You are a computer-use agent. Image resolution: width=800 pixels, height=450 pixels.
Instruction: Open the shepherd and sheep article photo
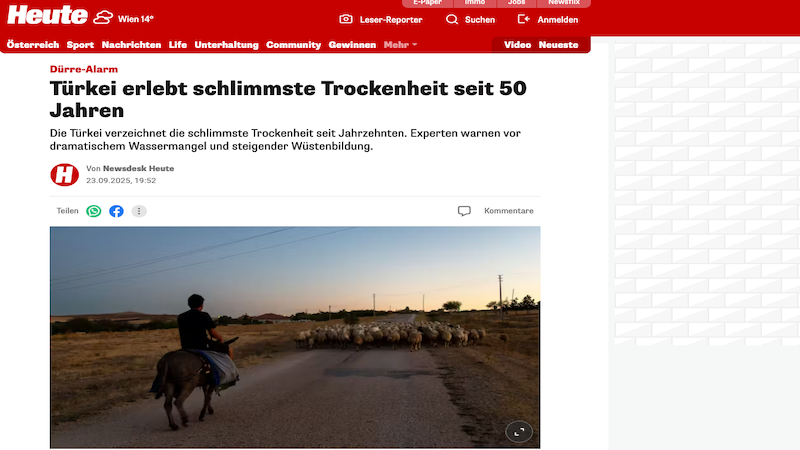click(295, 337)
